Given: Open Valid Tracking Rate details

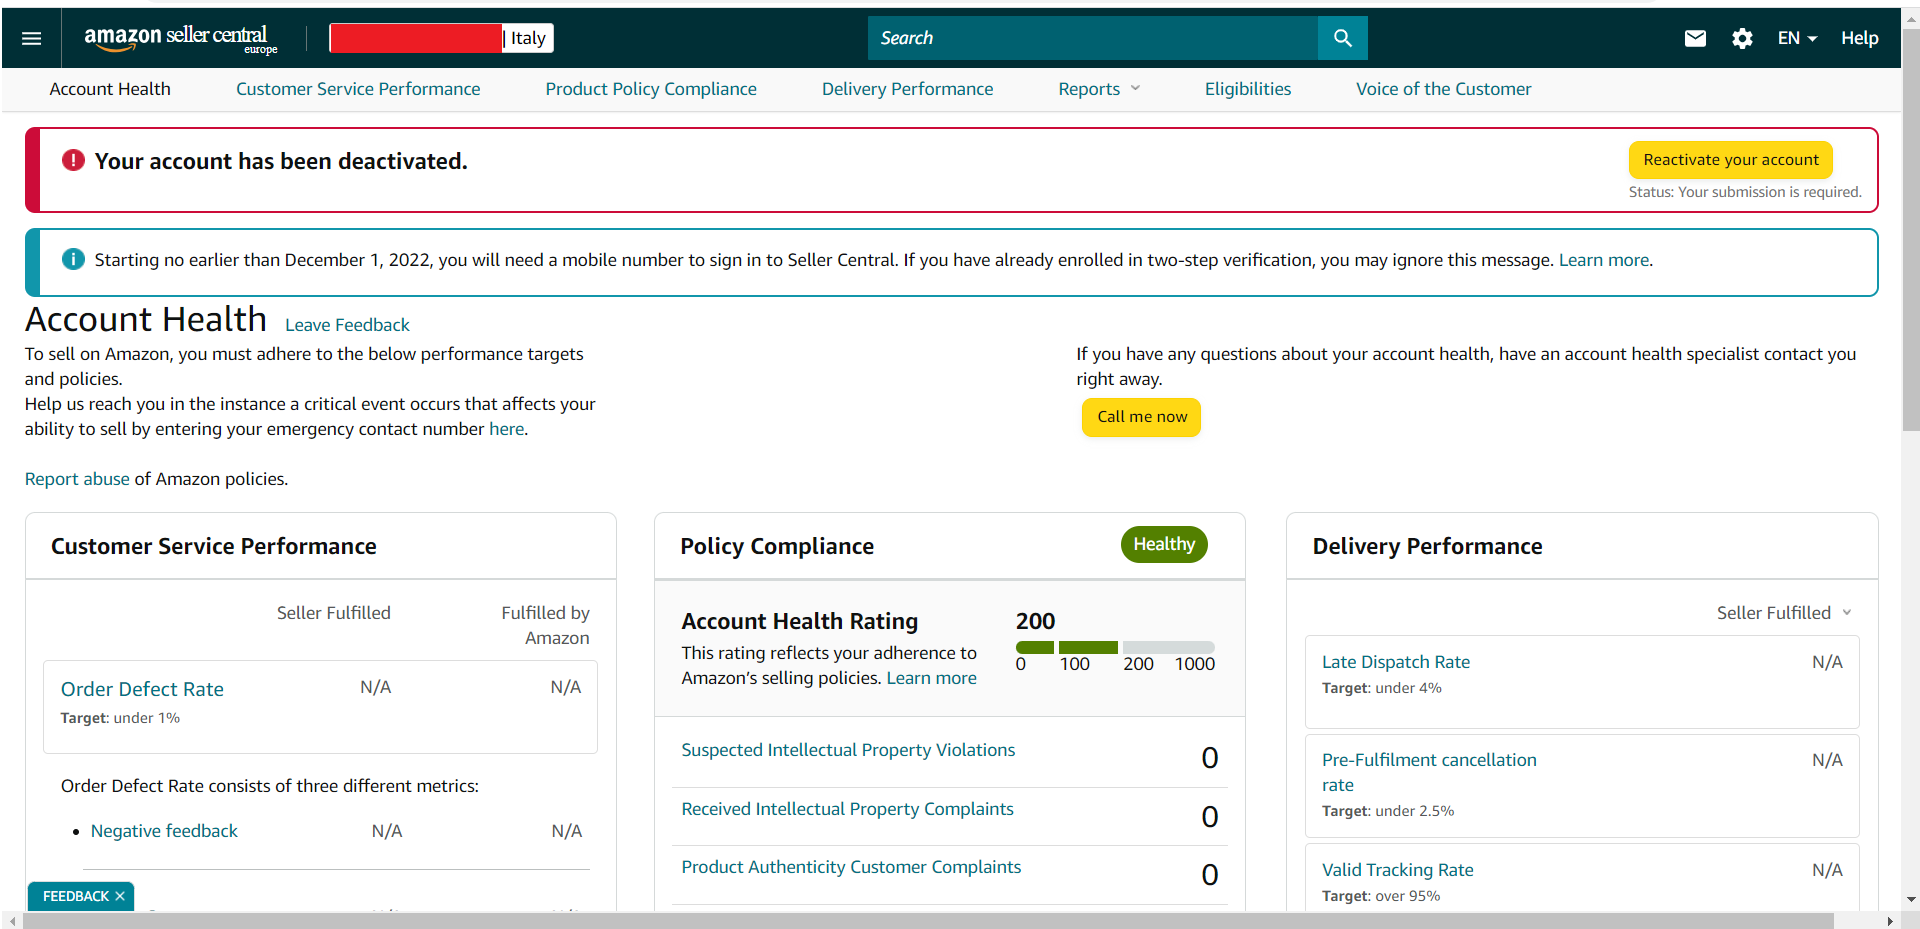Looking at the screenshot, I should point(1397,870).
